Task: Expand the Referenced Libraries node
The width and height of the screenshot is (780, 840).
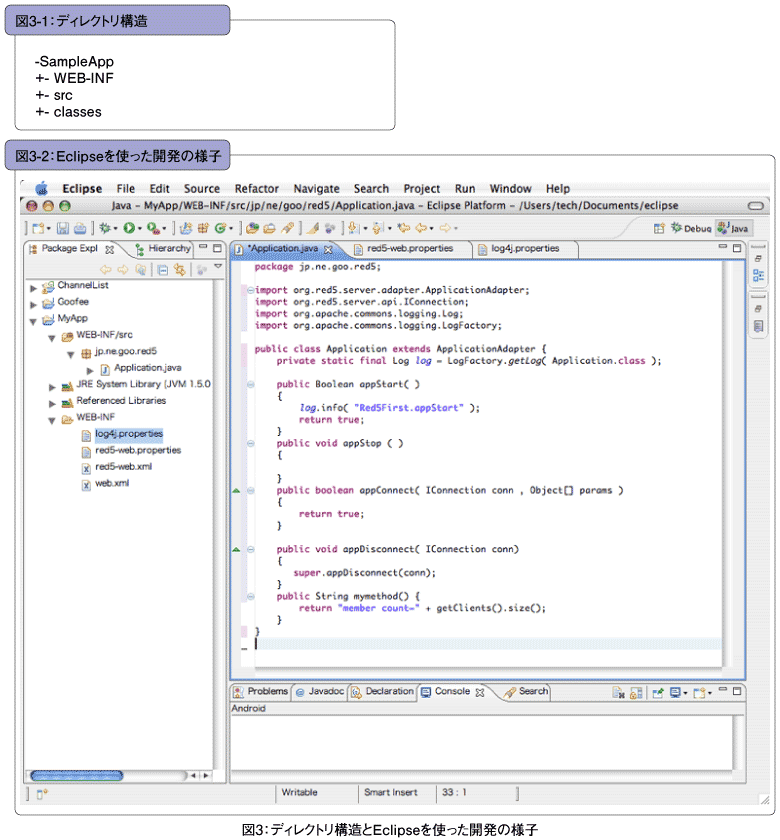Action: [52, 403]
